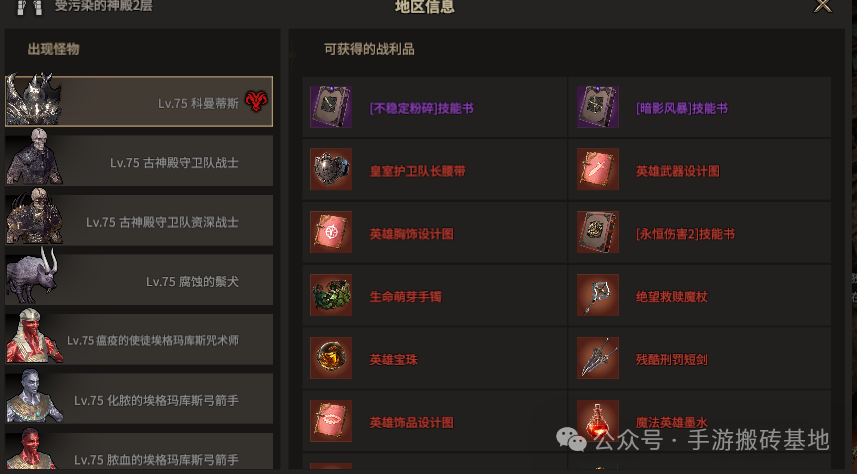The image size is (857, 474).
Task: Click the 英雄胸饰设计图 item name
Action: [412, 234]
